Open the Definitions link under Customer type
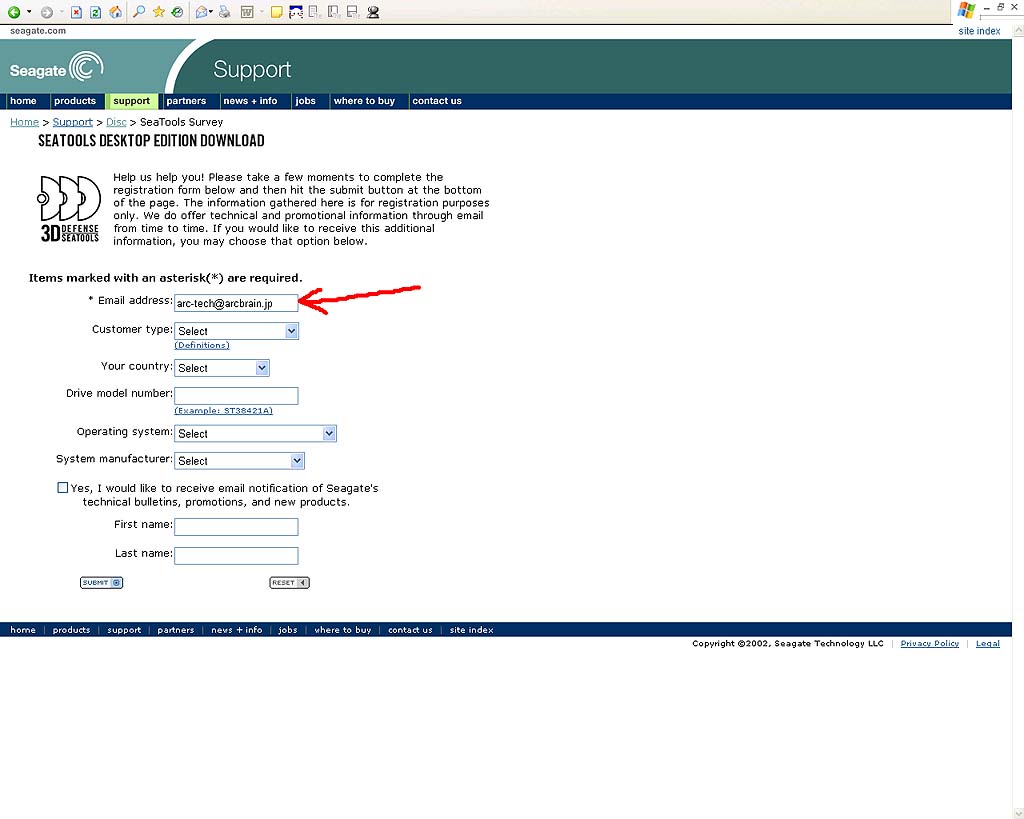Viewport: 1024px width, 819px height. pos(202,345)
